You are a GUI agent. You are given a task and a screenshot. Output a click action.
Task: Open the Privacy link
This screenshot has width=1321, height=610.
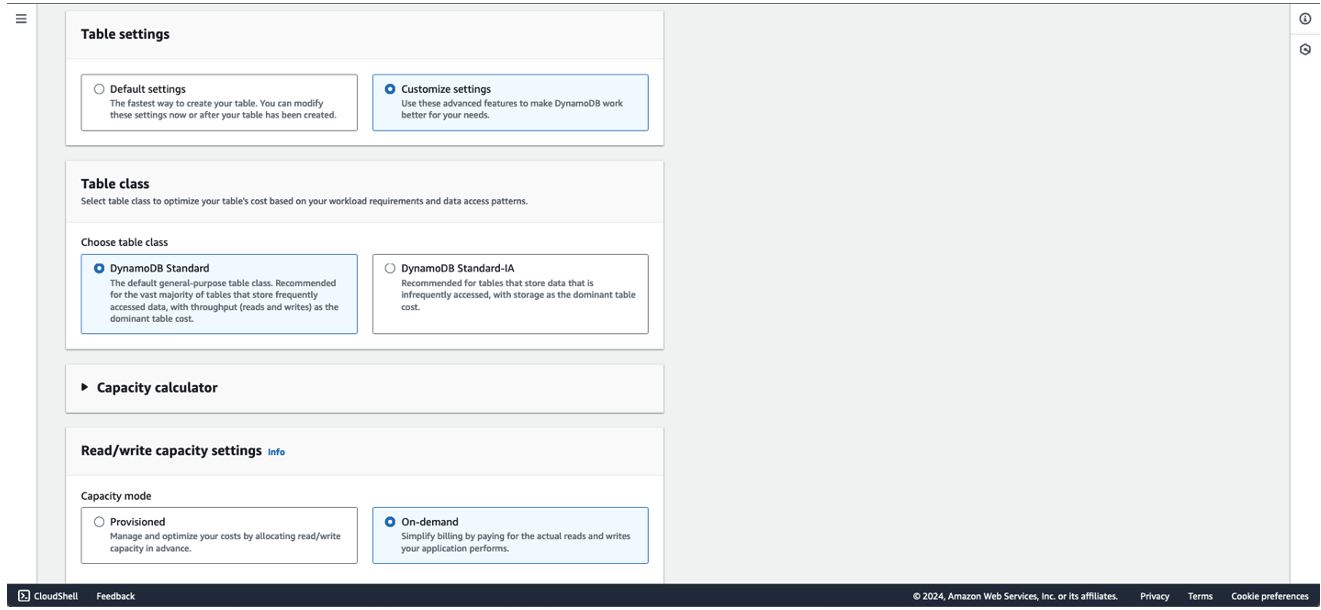point(1154,596)
